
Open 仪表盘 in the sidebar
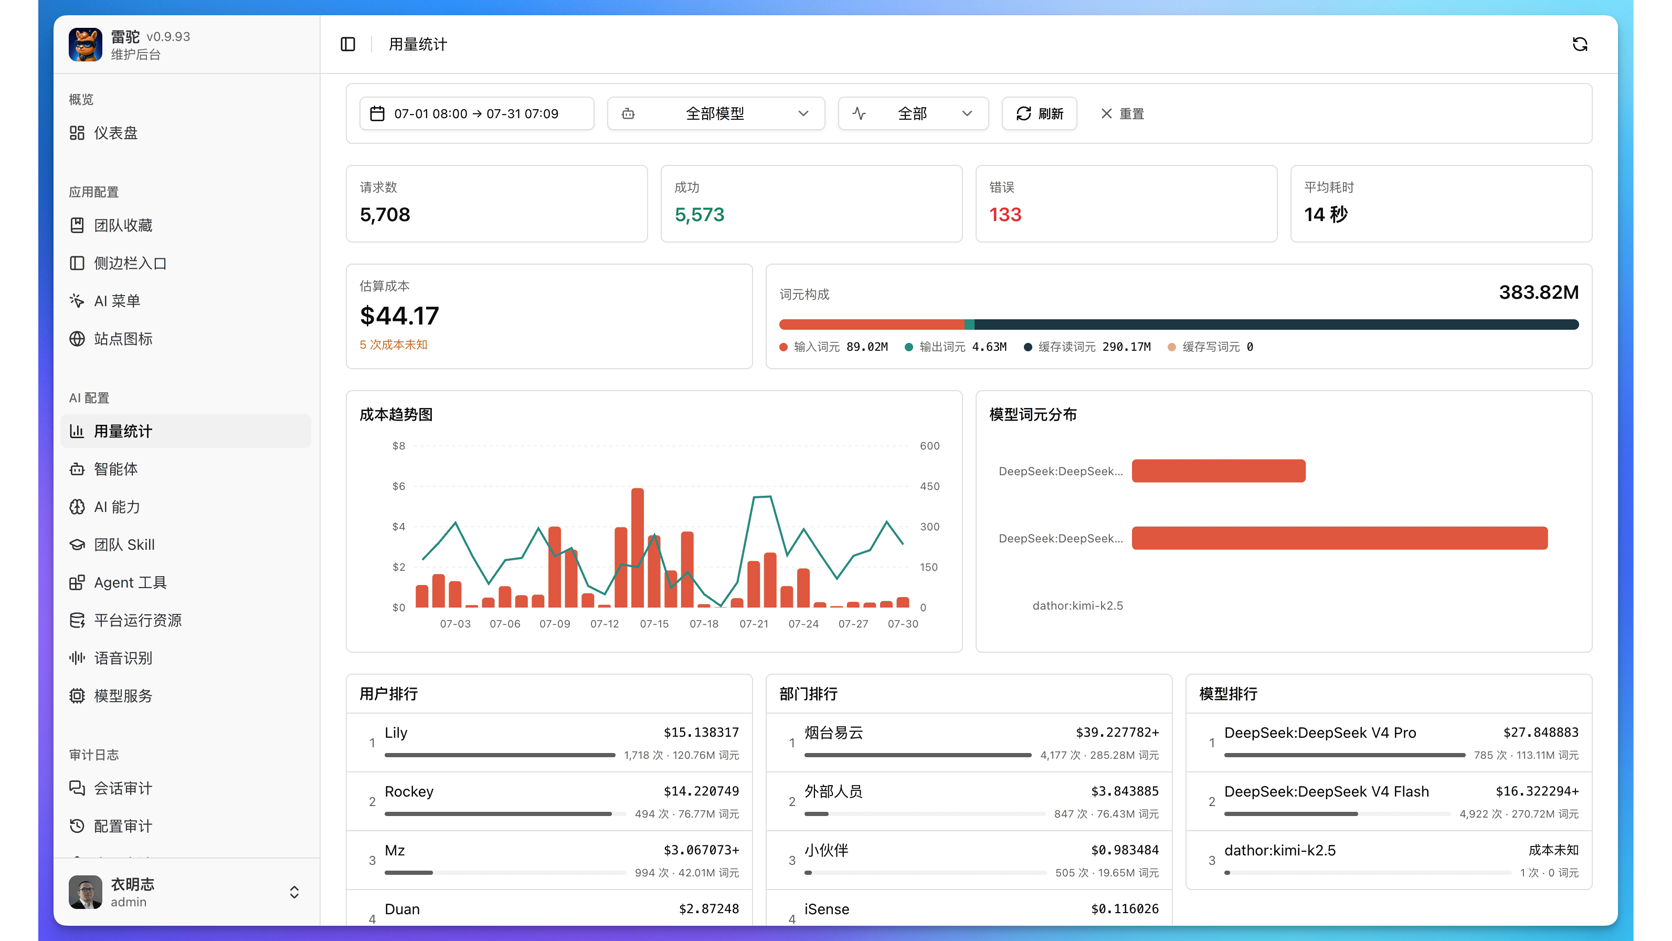click(186, 133)
